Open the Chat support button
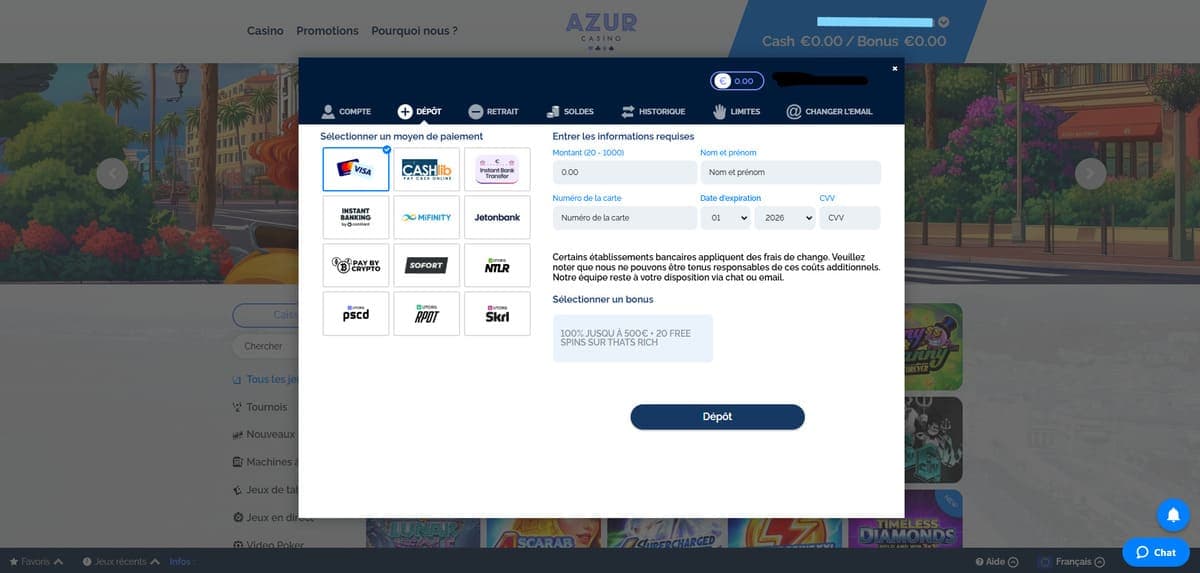This screenshot has width=1200, height=573. click(1156, 552)
